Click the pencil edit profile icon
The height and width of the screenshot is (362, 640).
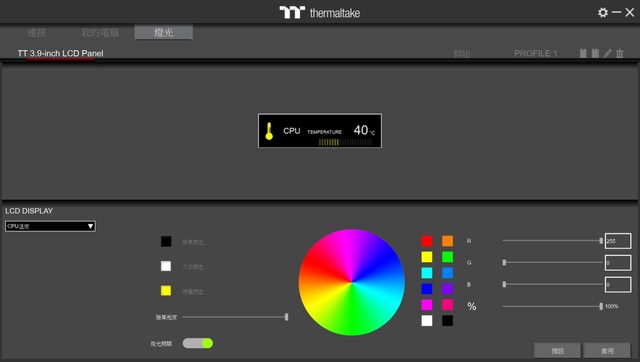(608, 53)
